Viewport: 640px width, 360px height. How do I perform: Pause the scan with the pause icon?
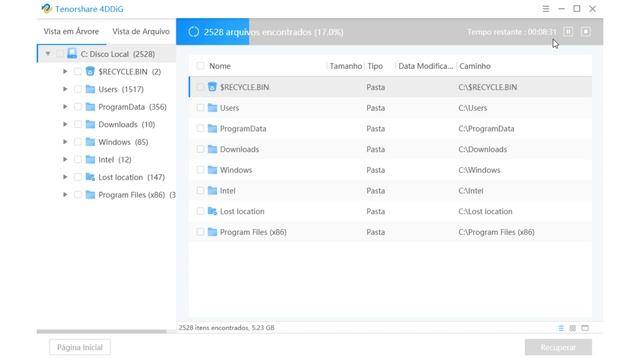(x=568, y=31)
